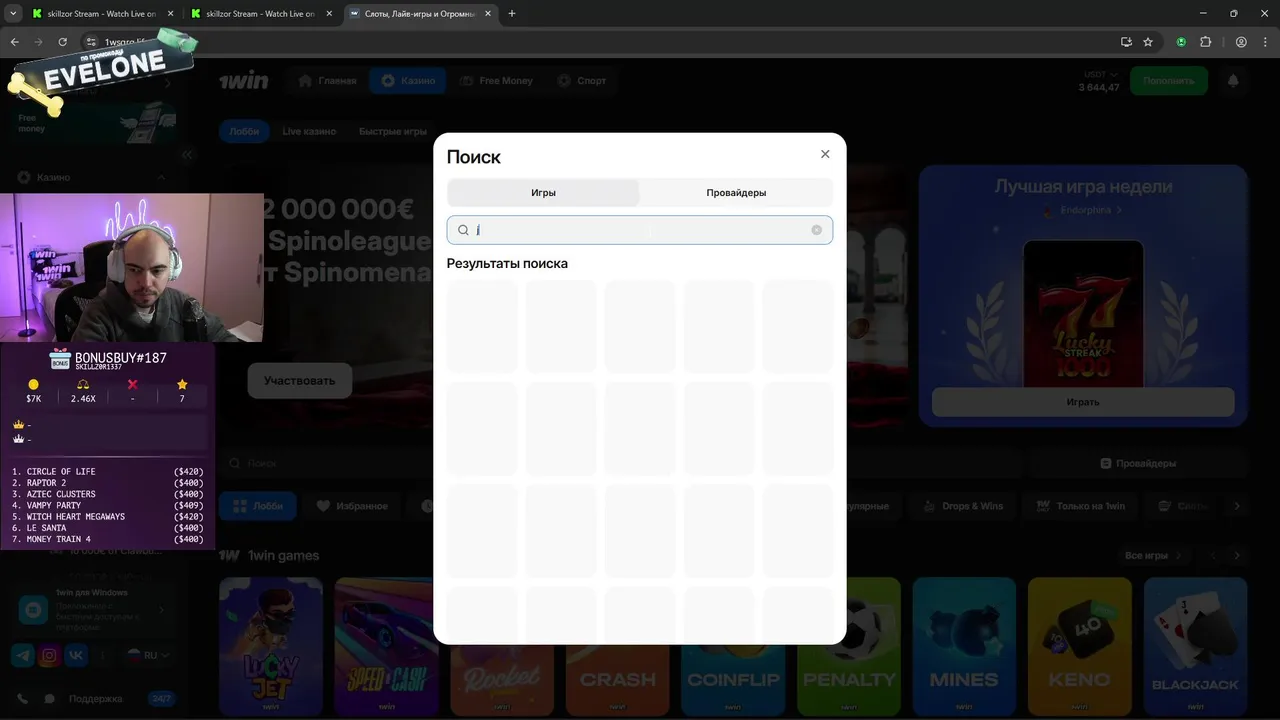Open Все игры link
The width and height of the screenshot is (1280, 720).
[x=1153, y=555]
